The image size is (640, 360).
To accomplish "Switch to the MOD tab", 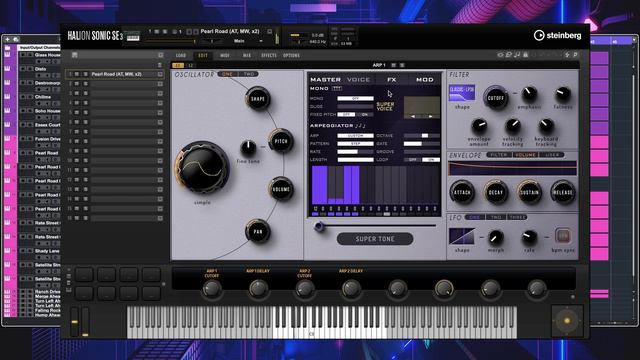I will tap(424, 80).
